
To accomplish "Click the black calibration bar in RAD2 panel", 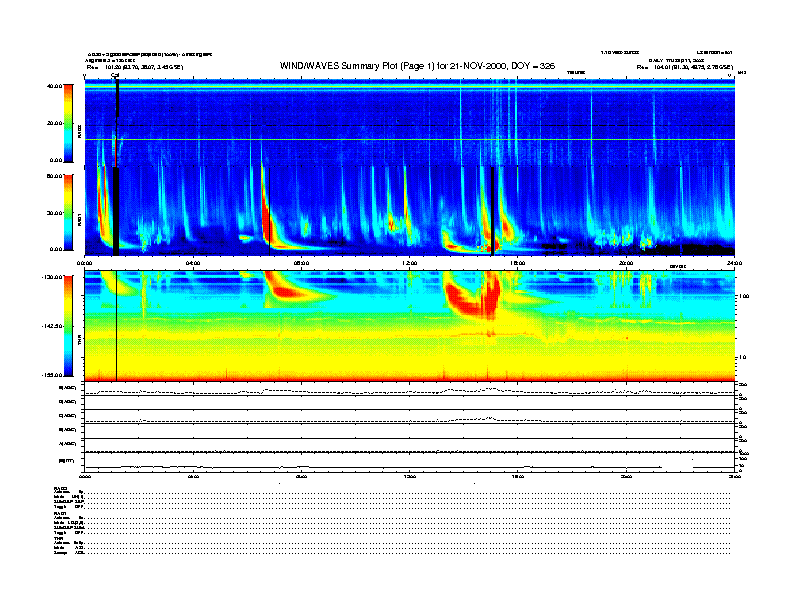I will click(117, 99).
